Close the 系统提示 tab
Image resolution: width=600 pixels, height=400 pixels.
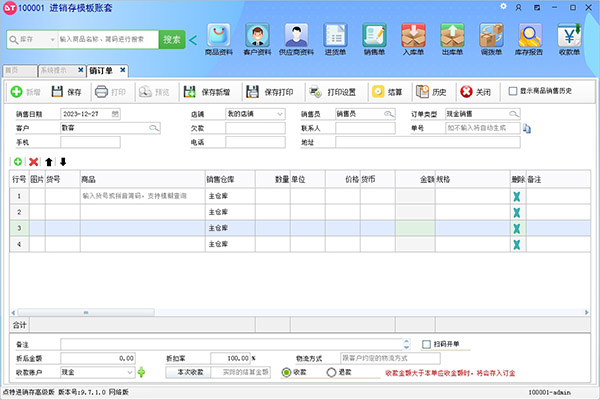click(81, 70)
